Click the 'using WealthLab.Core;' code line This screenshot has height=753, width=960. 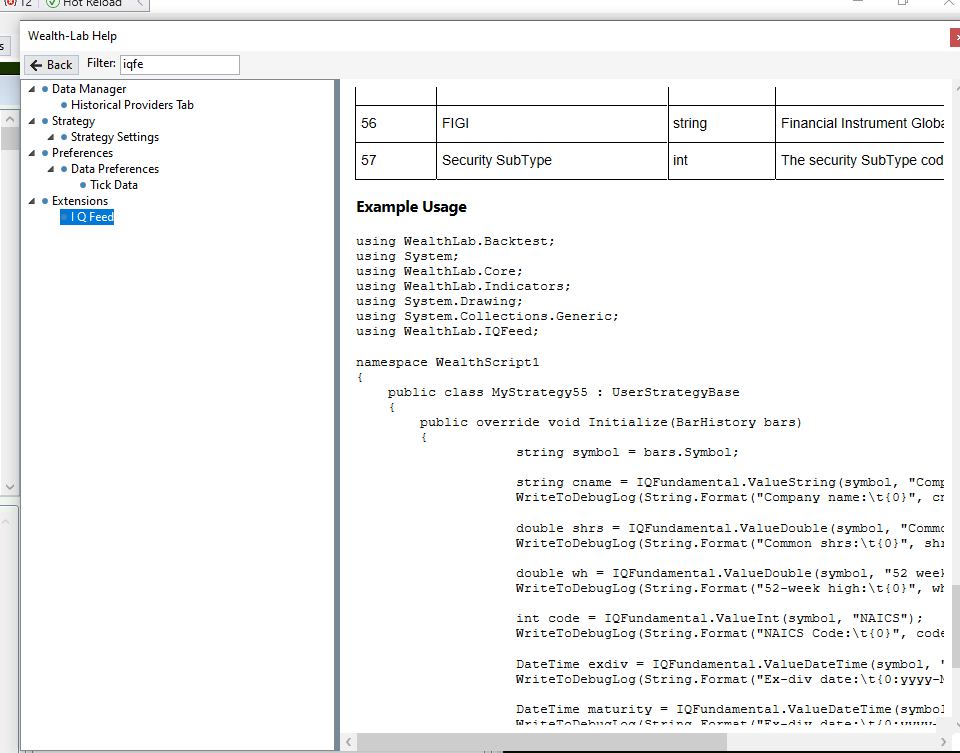(440, 271)
